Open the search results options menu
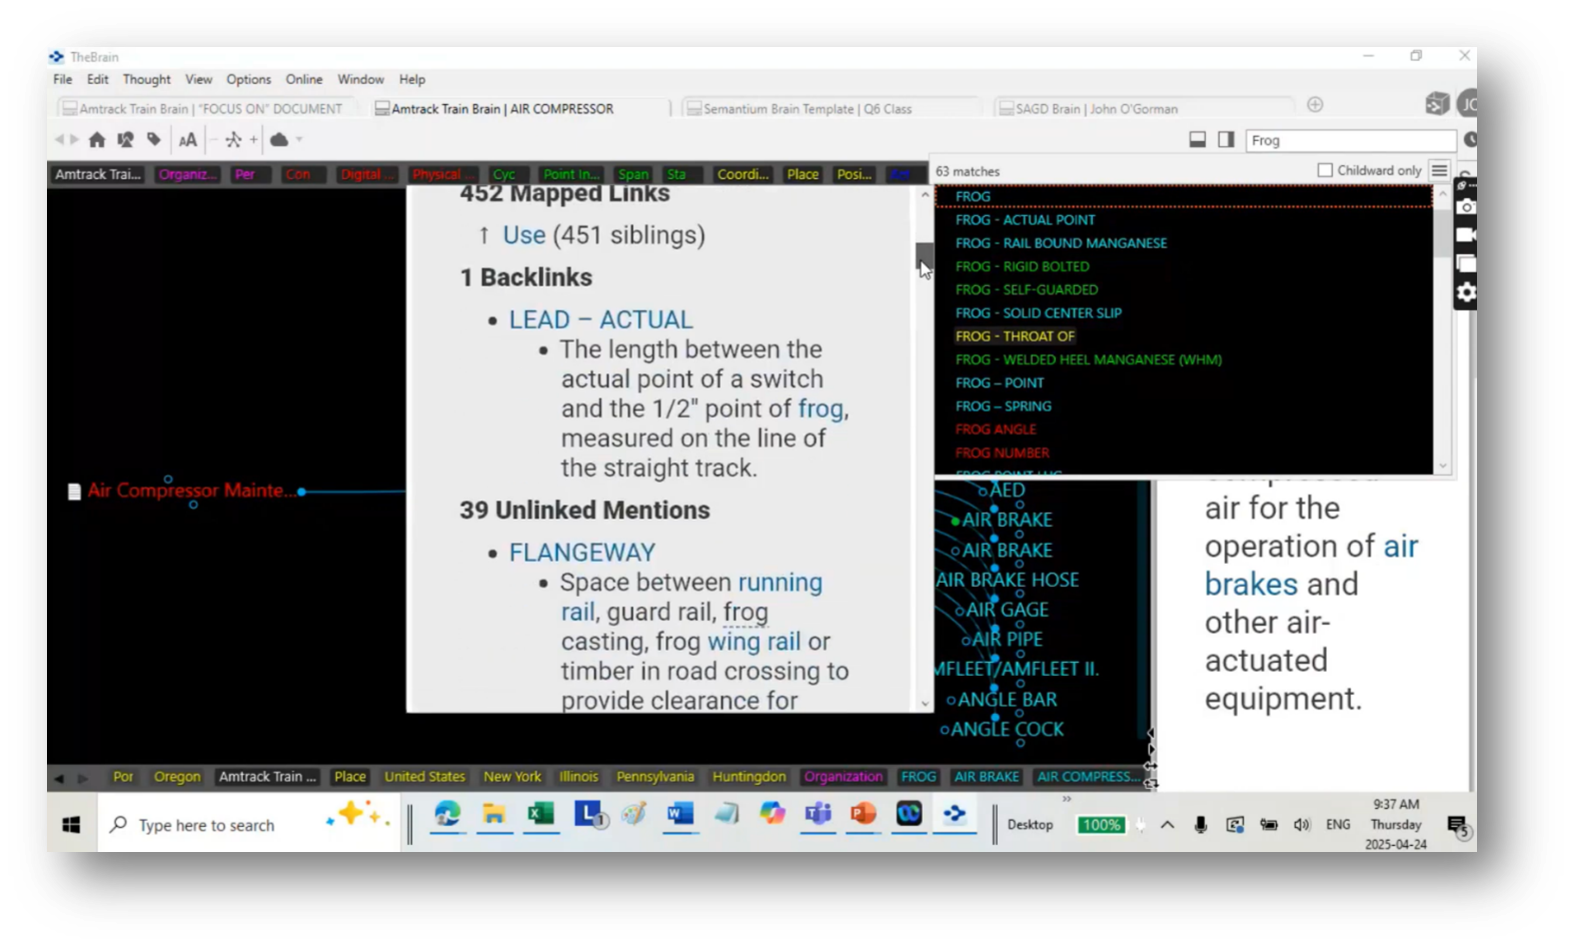Viewport: 1572px width, 947px height. 1439,170
